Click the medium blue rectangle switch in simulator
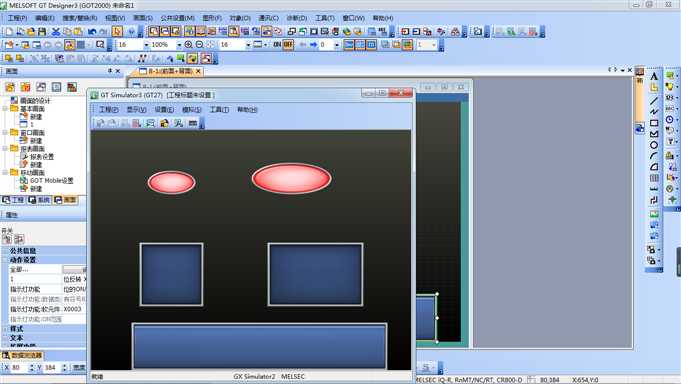 [x=315, y=275]
